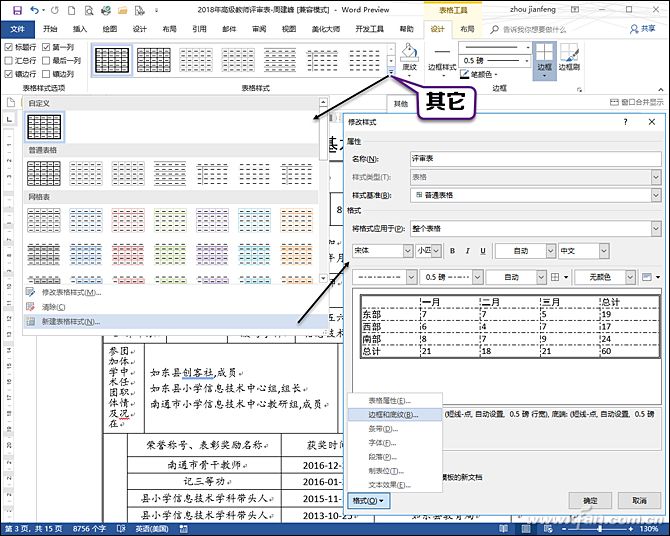The height and width of the screenshot is (536, 670).
Task: Open the font name dropdown showing 宋体
Action: 408,251
